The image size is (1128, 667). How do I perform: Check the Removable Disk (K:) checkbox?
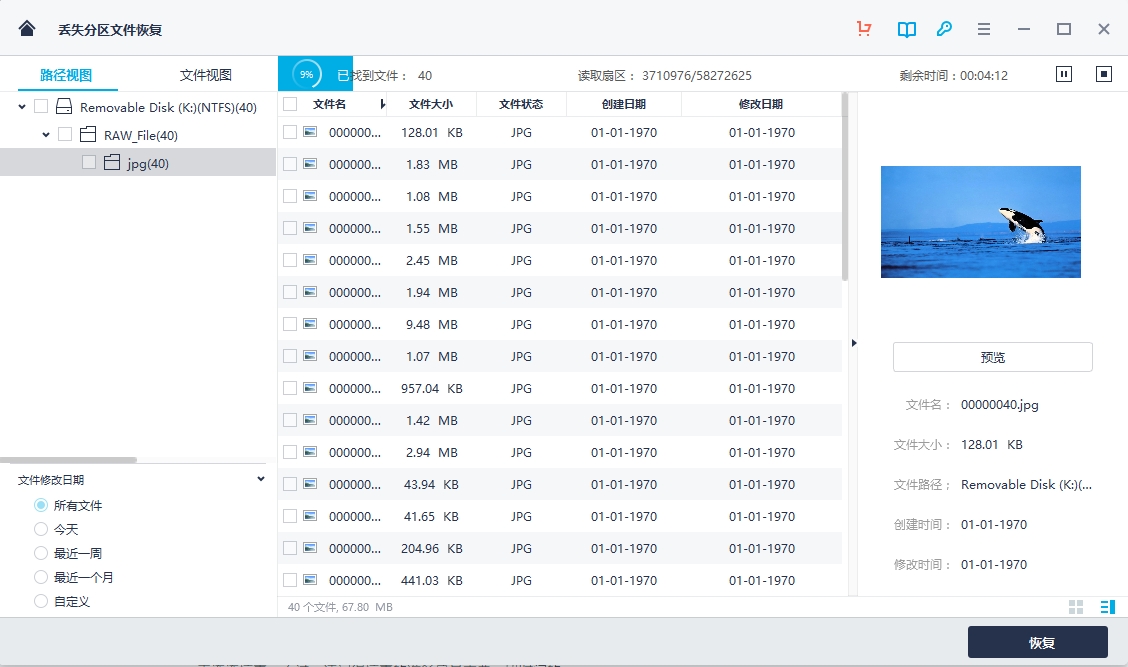[41, 106]
